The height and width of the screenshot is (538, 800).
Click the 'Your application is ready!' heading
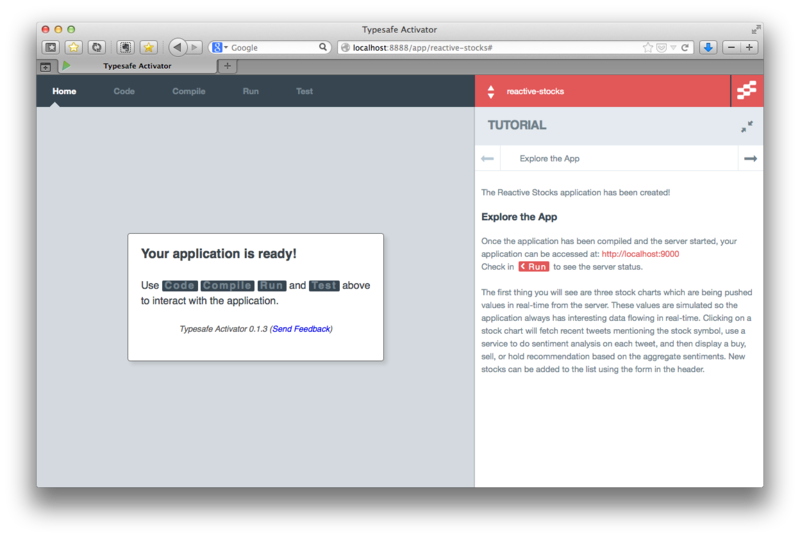tap(219, 254)
